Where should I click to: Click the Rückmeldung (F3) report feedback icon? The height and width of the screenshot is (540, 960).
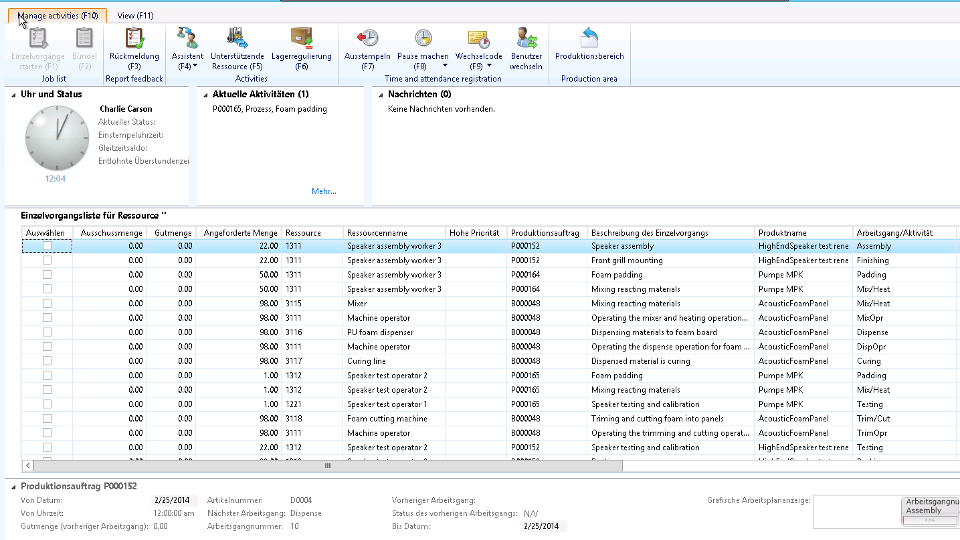click(133, 39)
